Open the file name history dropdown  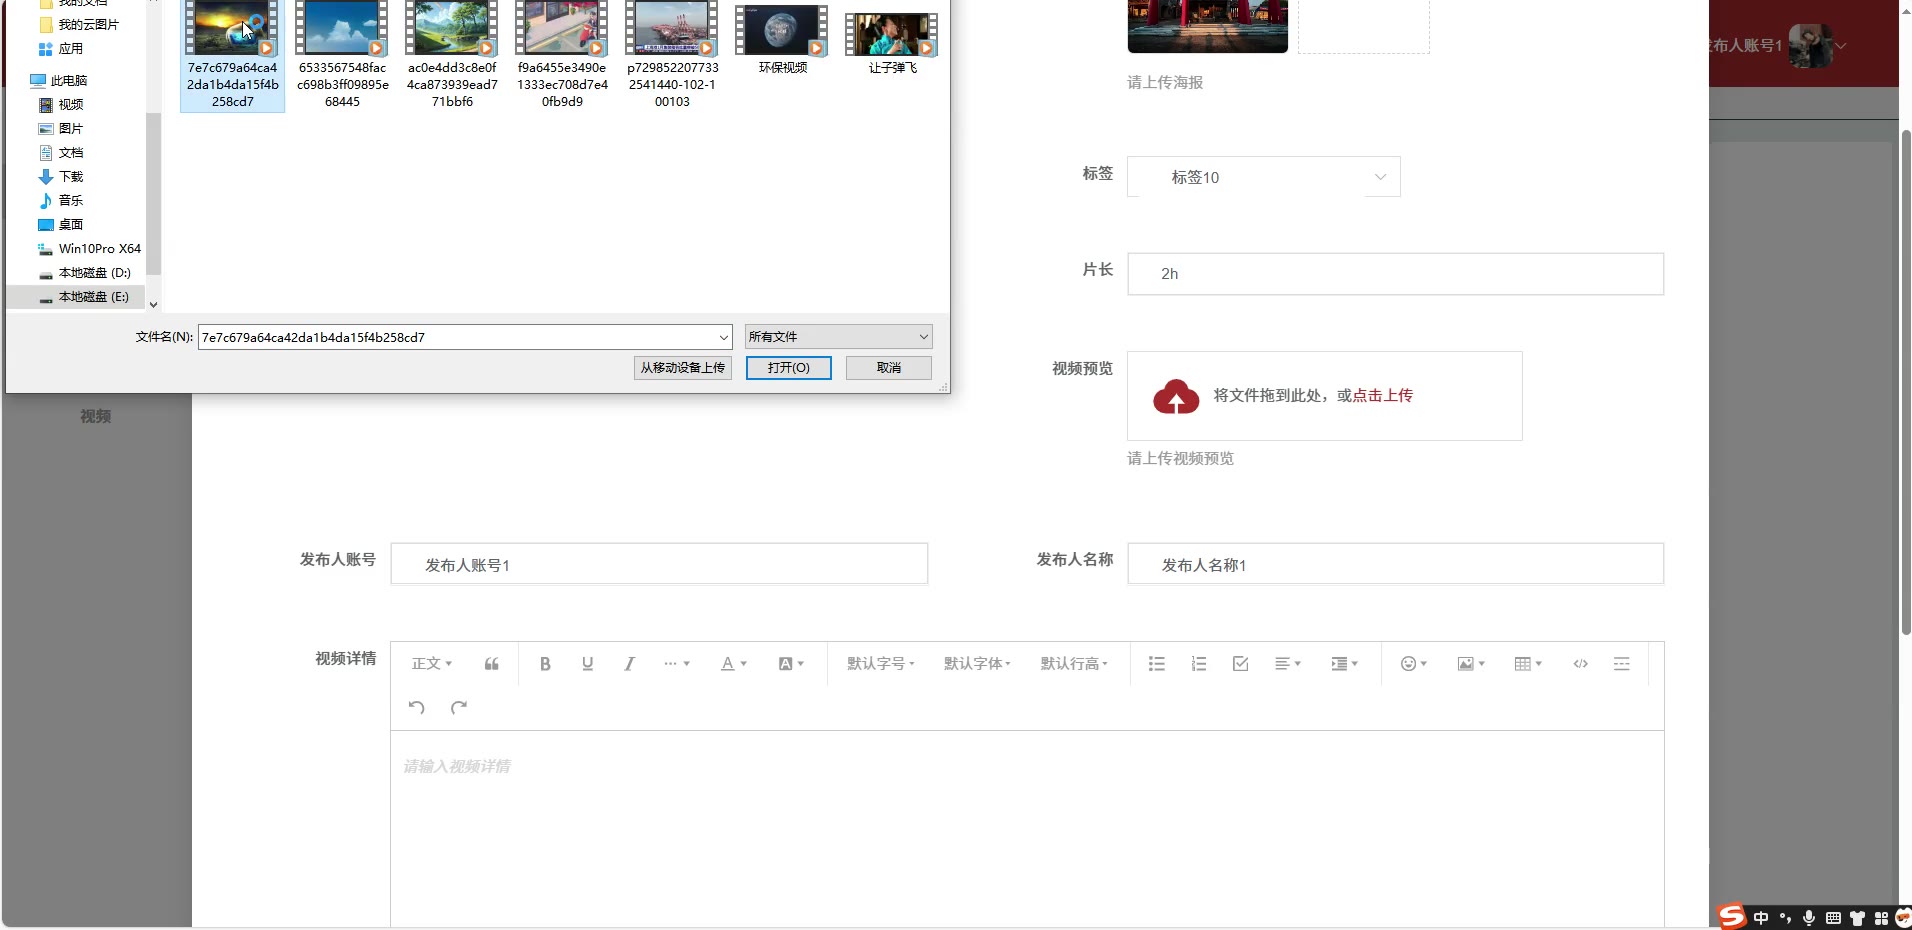click(723, 337)
